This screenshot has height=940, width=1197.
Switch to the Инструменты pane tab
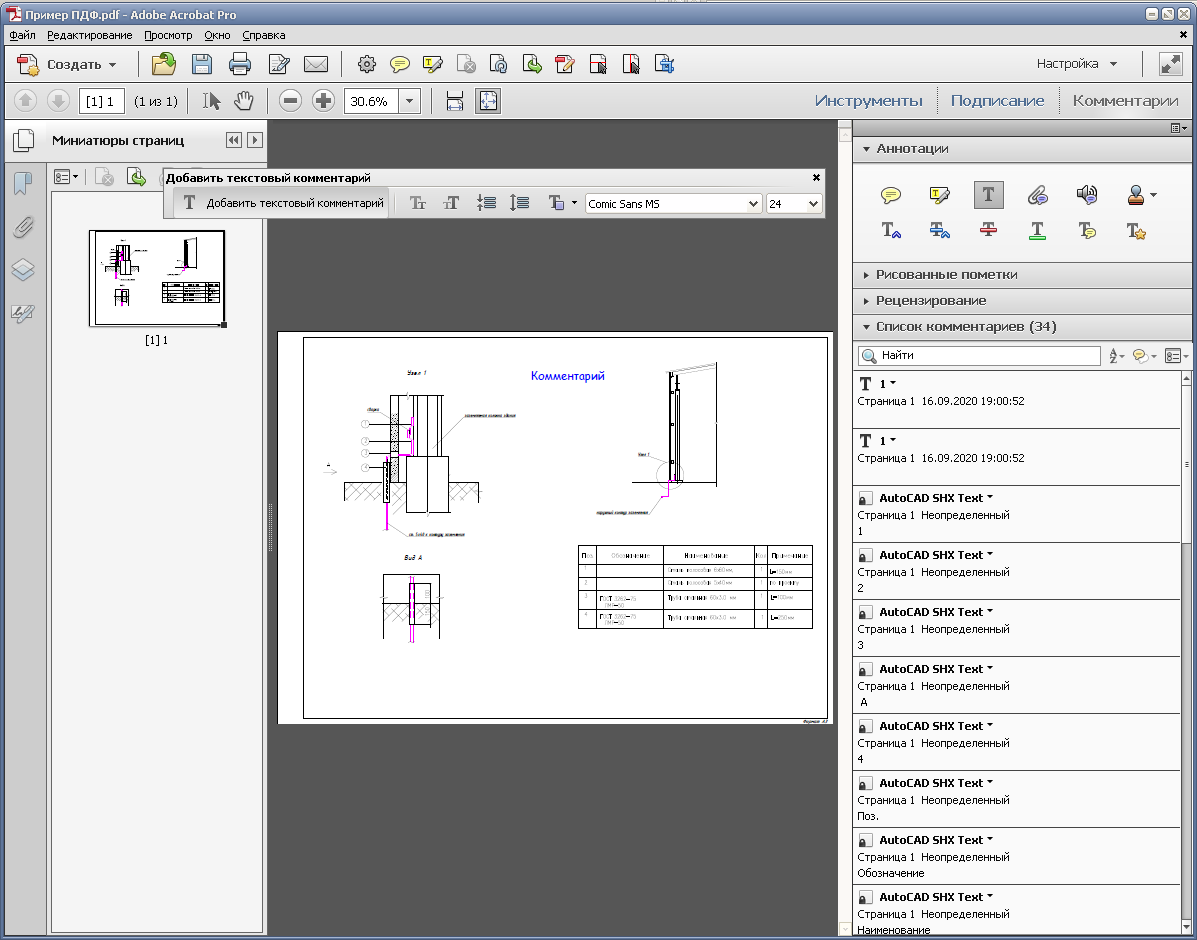[x=868, y=101]
